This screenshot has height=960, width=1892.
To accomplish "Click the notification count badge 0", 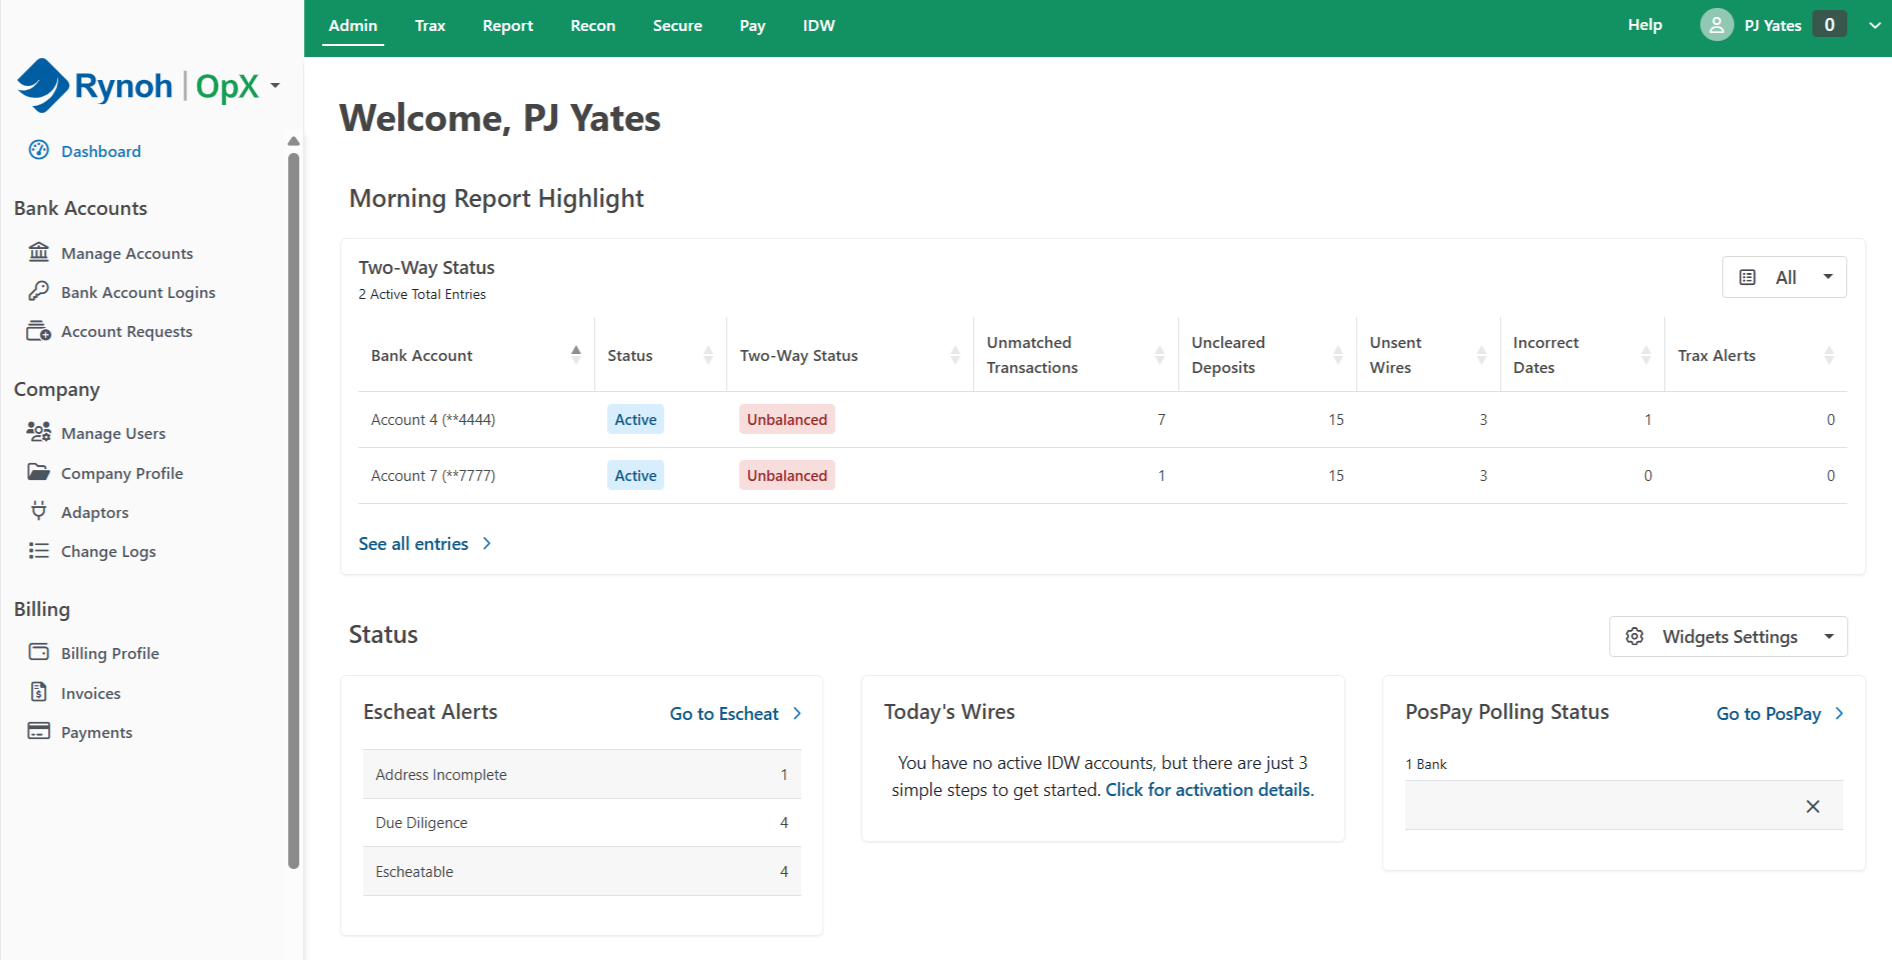I will tap(1830, 25).
